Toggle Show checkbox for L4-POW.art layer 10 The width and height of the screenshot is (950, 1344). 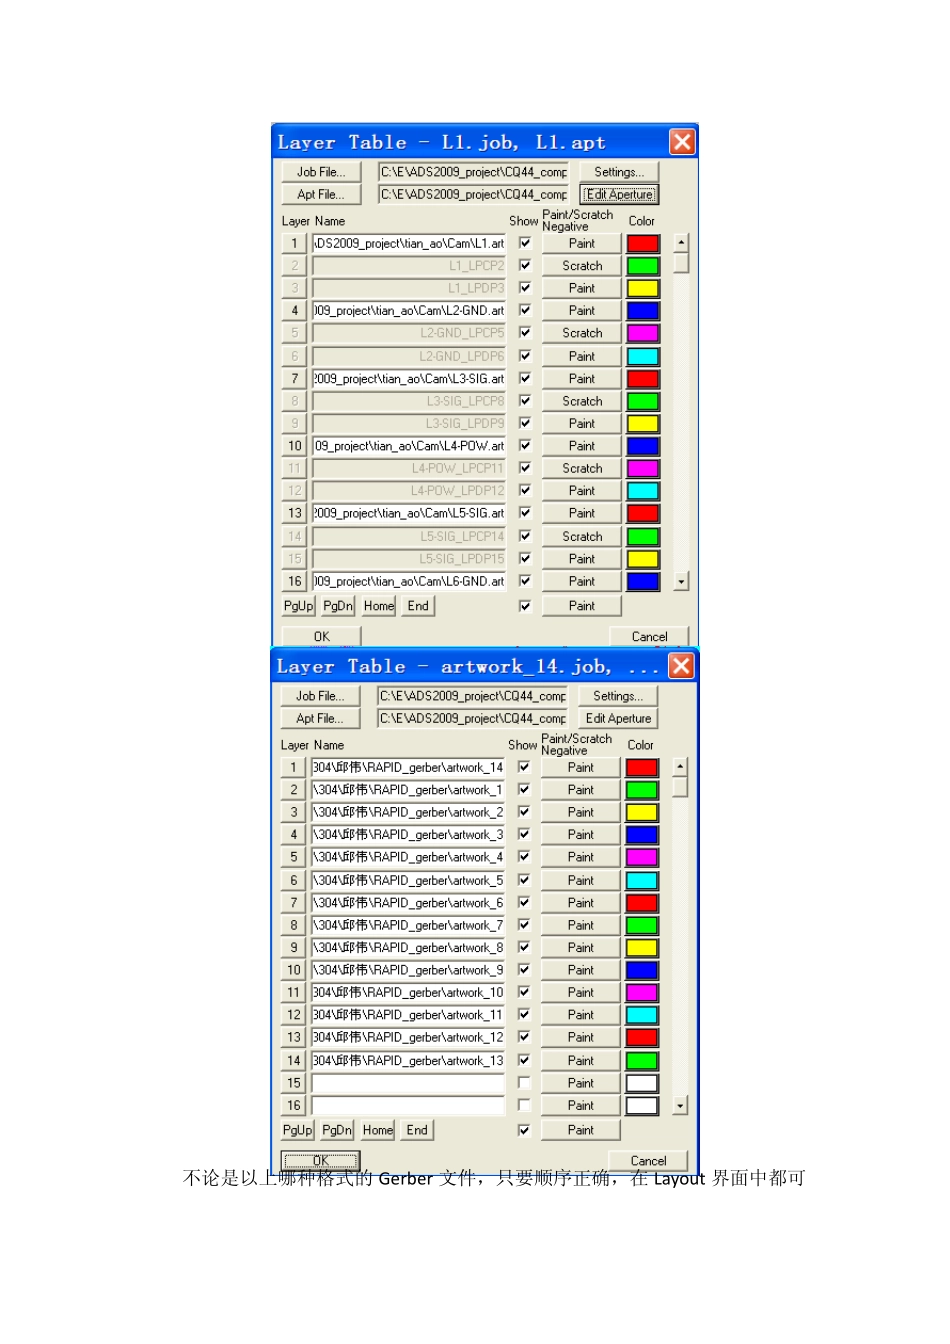click(x=525, y=445)
